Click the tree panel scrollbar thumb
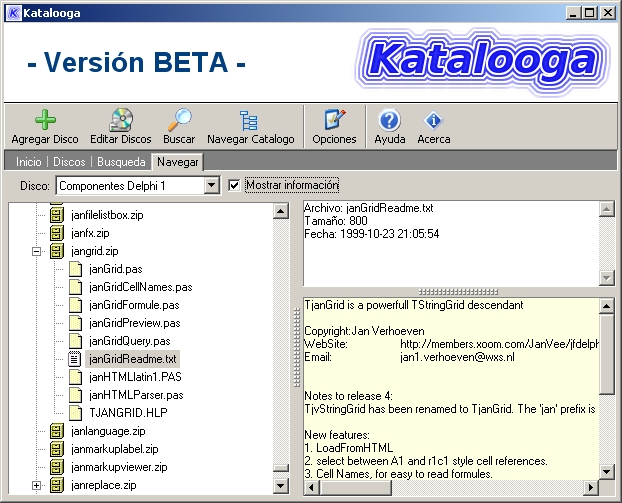This screenshot has height=503, width=622. pyautogui.click(x=280, y=468)
